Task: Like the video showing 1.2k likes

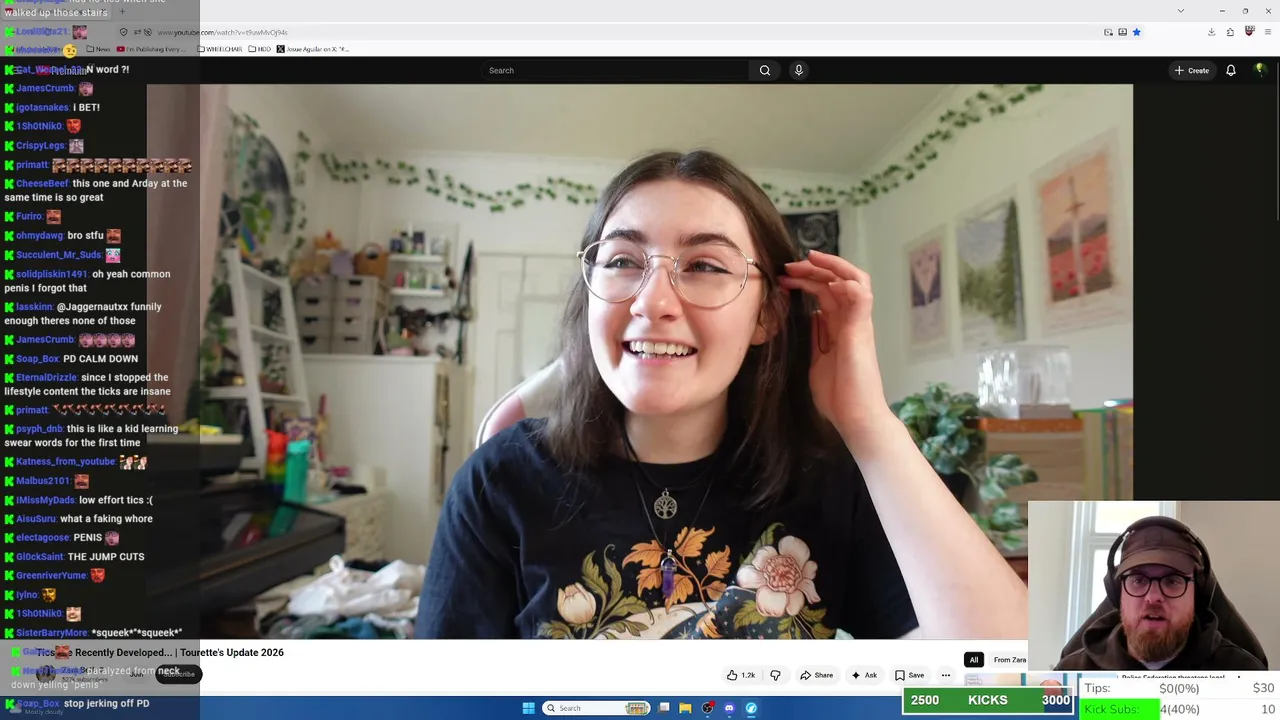Action: pos(741,675)
